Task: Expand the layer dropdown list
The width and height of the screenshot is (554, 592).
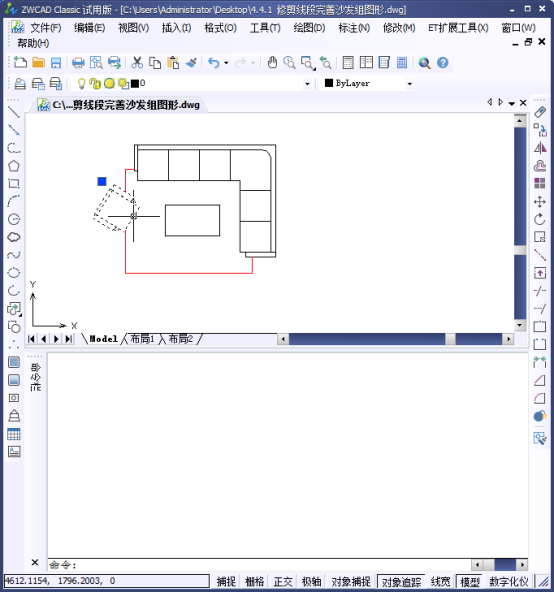Action: click(x=307, y=84)
